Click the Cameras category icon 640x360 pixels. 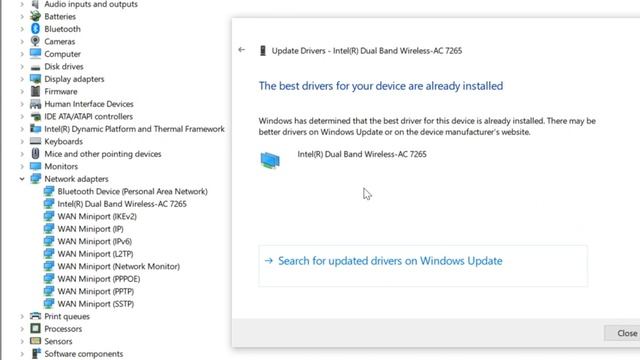pos(36,41)
